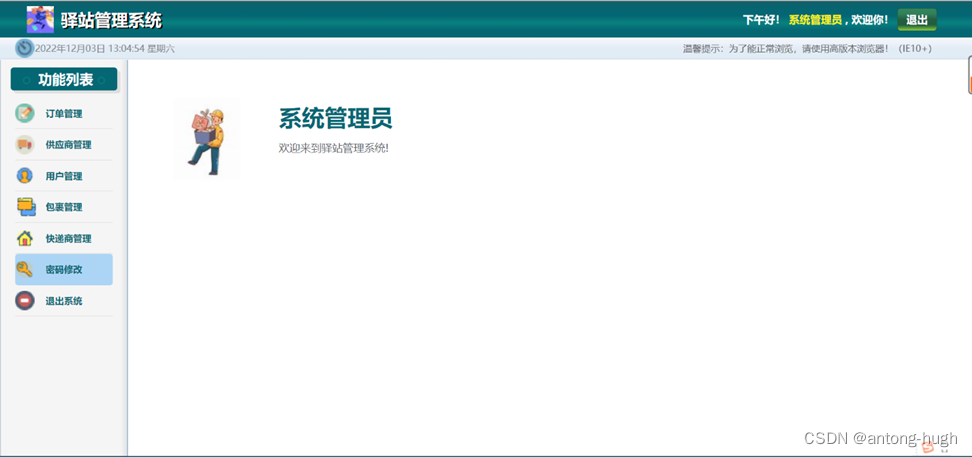
Task: Click the 功能列表 header
Action: pyautogui.click(x=64, y=79)
